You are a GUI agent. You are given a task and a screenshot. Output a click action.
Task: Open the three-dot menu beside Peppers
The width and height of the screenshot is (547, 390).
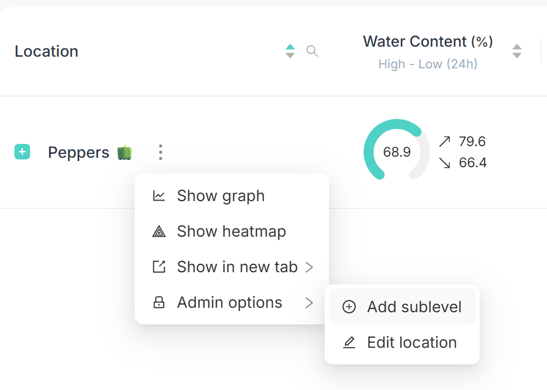point(160,152)
